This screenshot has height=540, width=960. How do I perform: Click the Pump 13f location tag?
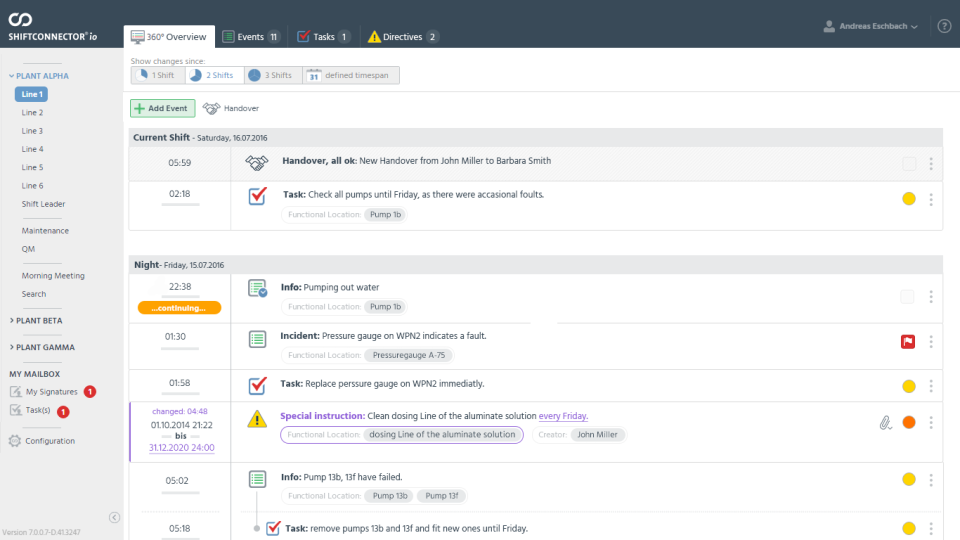point(441,496)
